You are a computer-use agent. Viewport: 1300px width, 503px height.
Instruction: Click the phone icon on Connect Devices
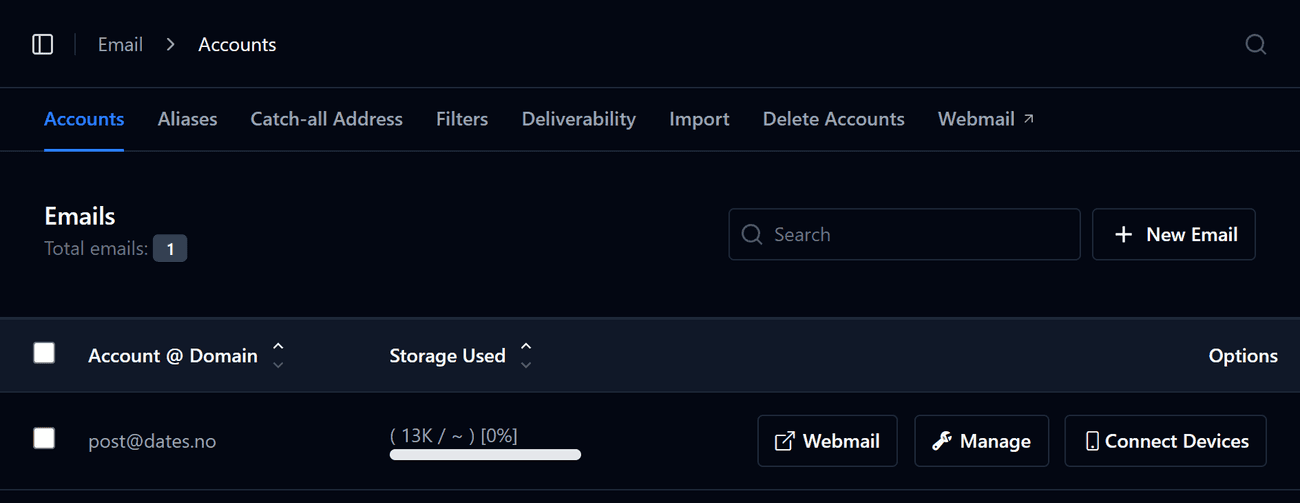(1092, 441)
